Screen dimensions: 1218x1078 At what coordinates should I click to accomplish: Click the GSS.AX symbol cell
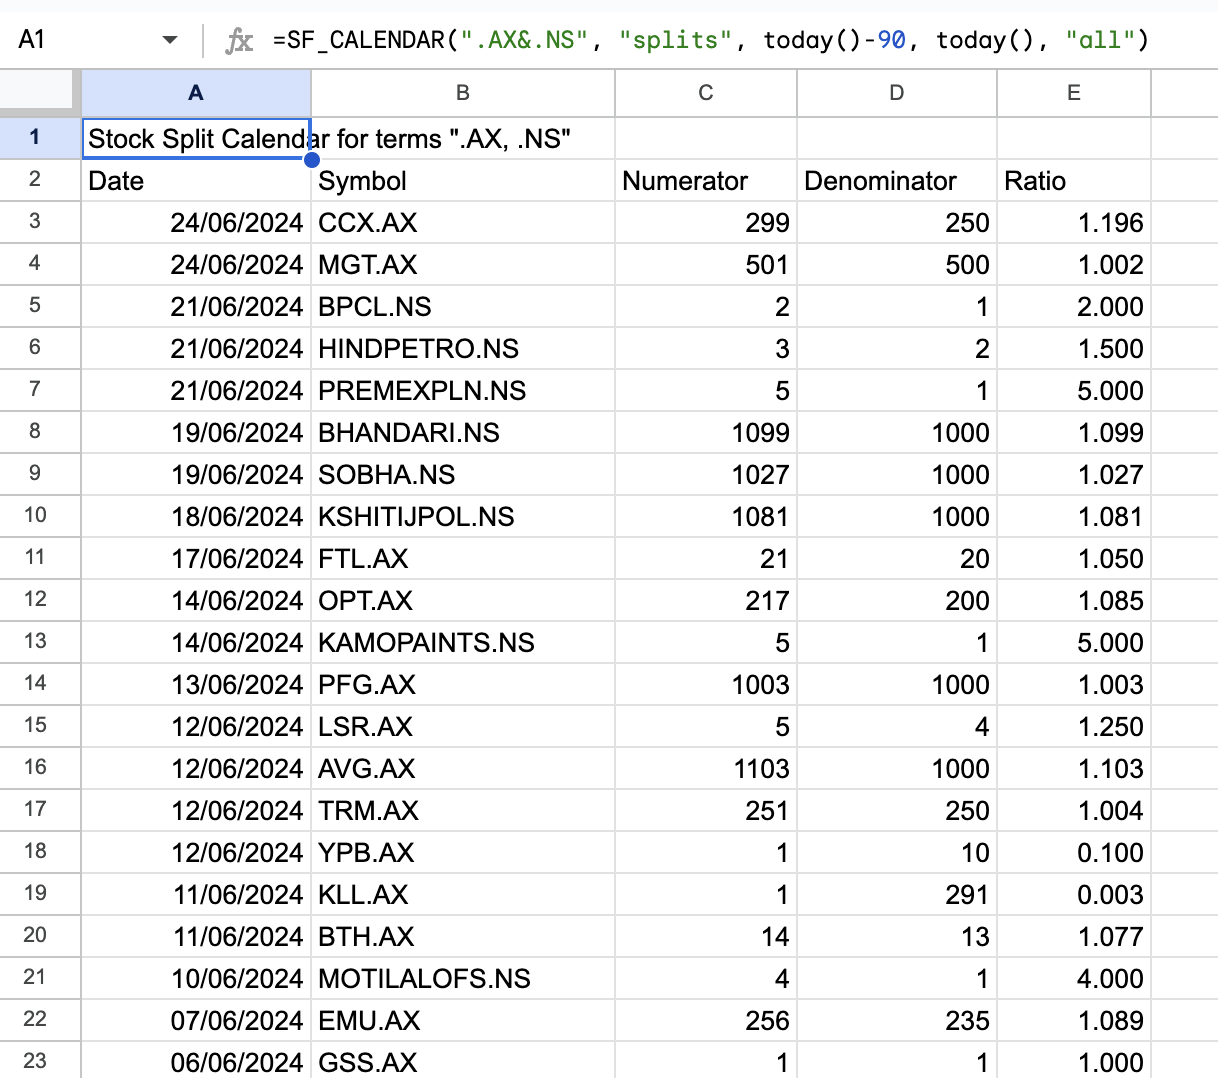[x=463, y=1061]
